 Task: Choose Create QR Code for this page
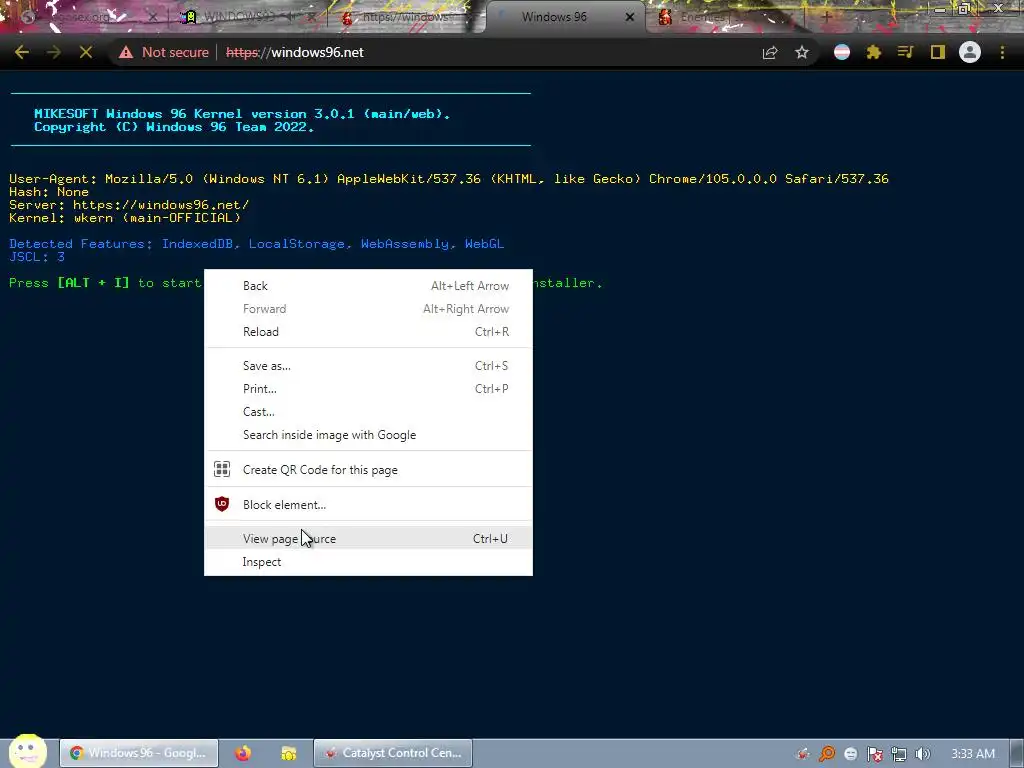(x=368, y=470)
